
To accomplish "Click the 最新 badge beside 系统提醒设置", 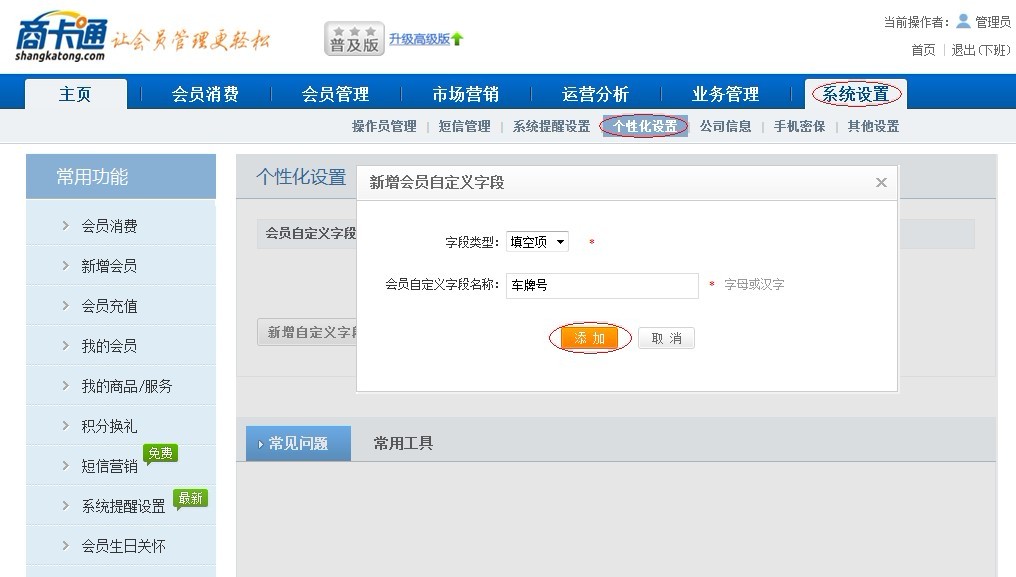I will 190,498.
